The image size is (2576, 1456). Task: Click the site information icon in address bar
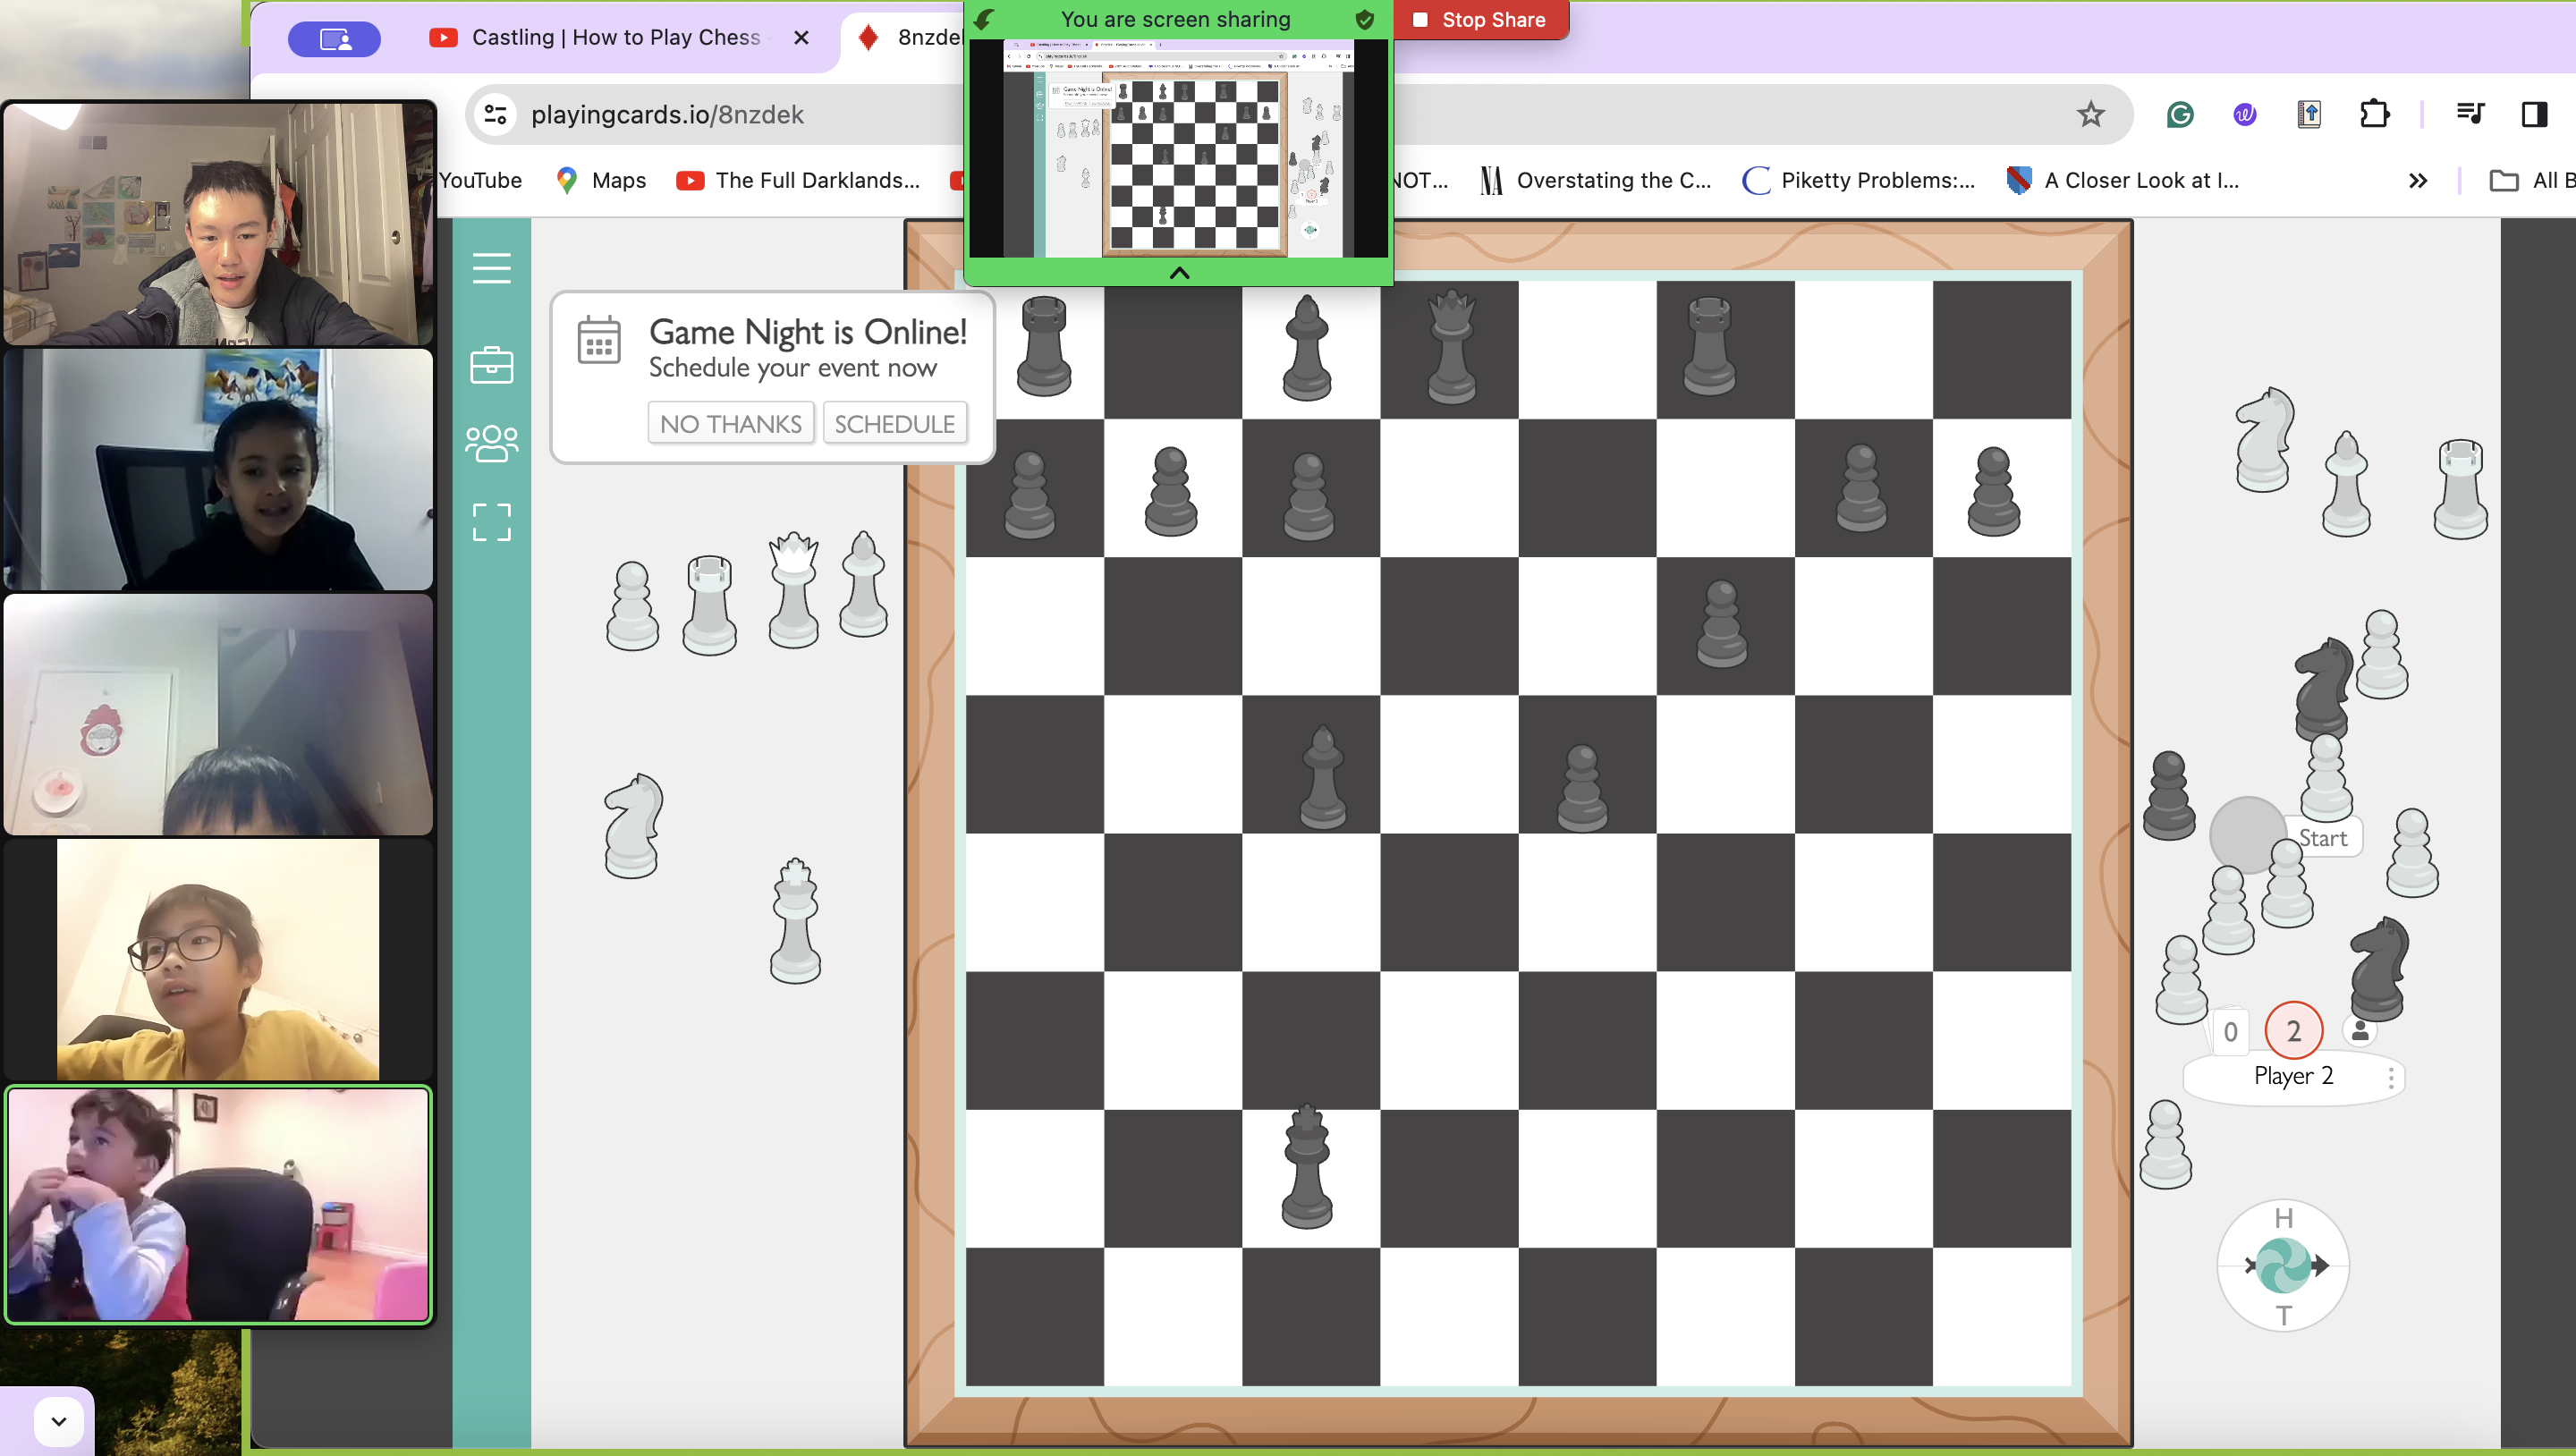coord(496,114)
